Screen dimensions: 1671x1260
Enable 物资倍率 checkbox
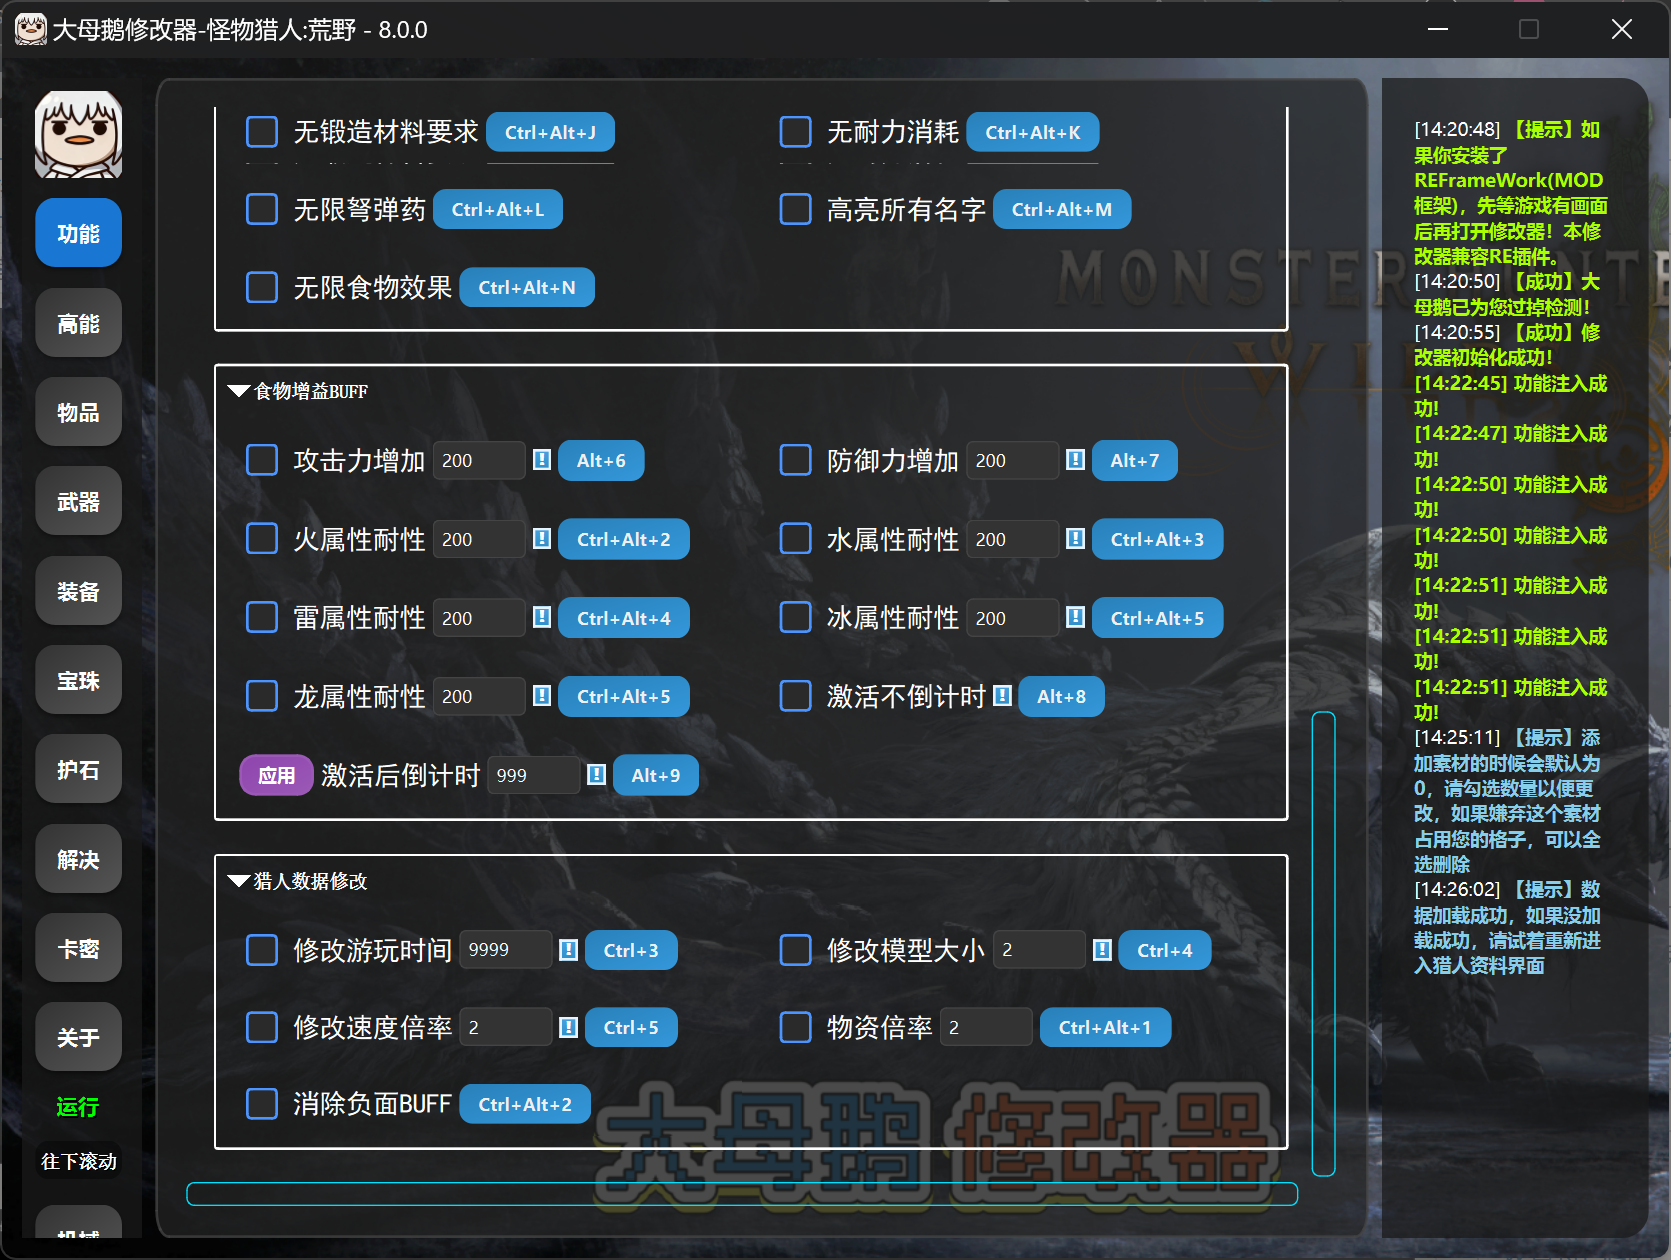(x=795, y=1027)
